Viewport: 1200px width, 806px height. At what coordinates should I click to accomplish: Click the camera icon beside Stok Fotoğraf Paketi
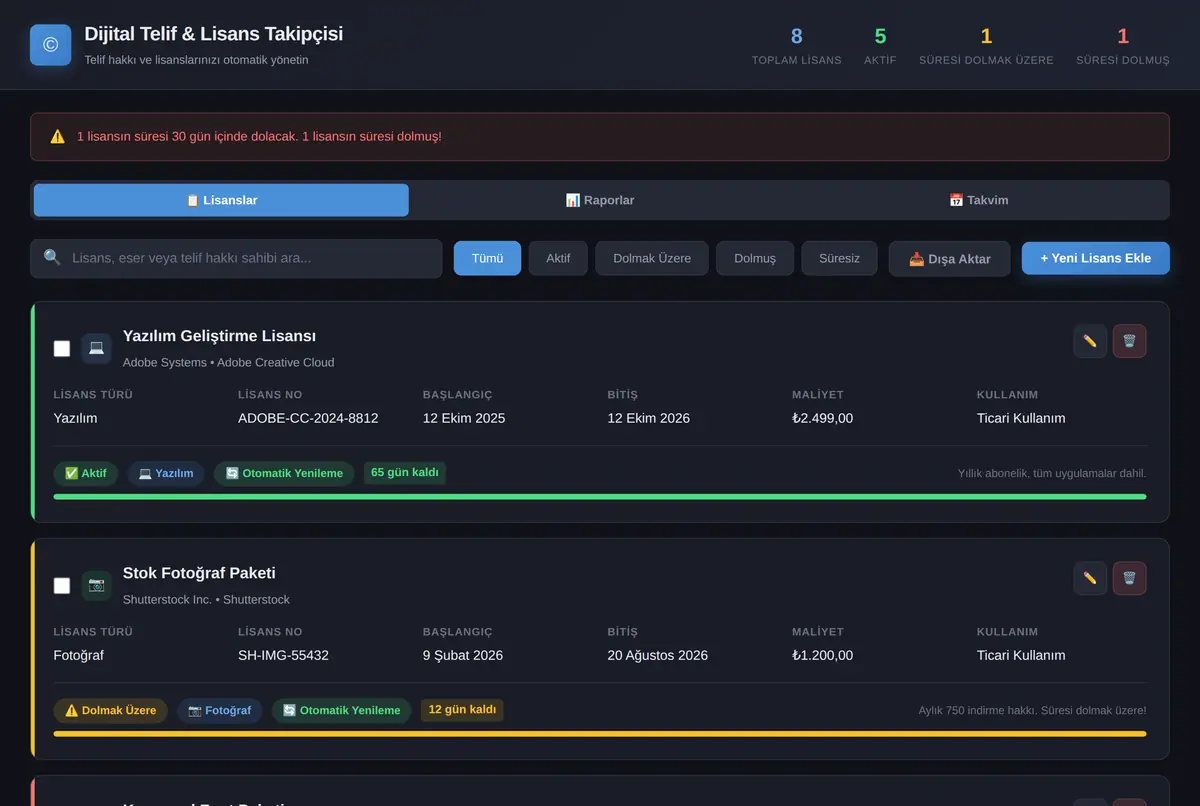click(x=96, y=585)
